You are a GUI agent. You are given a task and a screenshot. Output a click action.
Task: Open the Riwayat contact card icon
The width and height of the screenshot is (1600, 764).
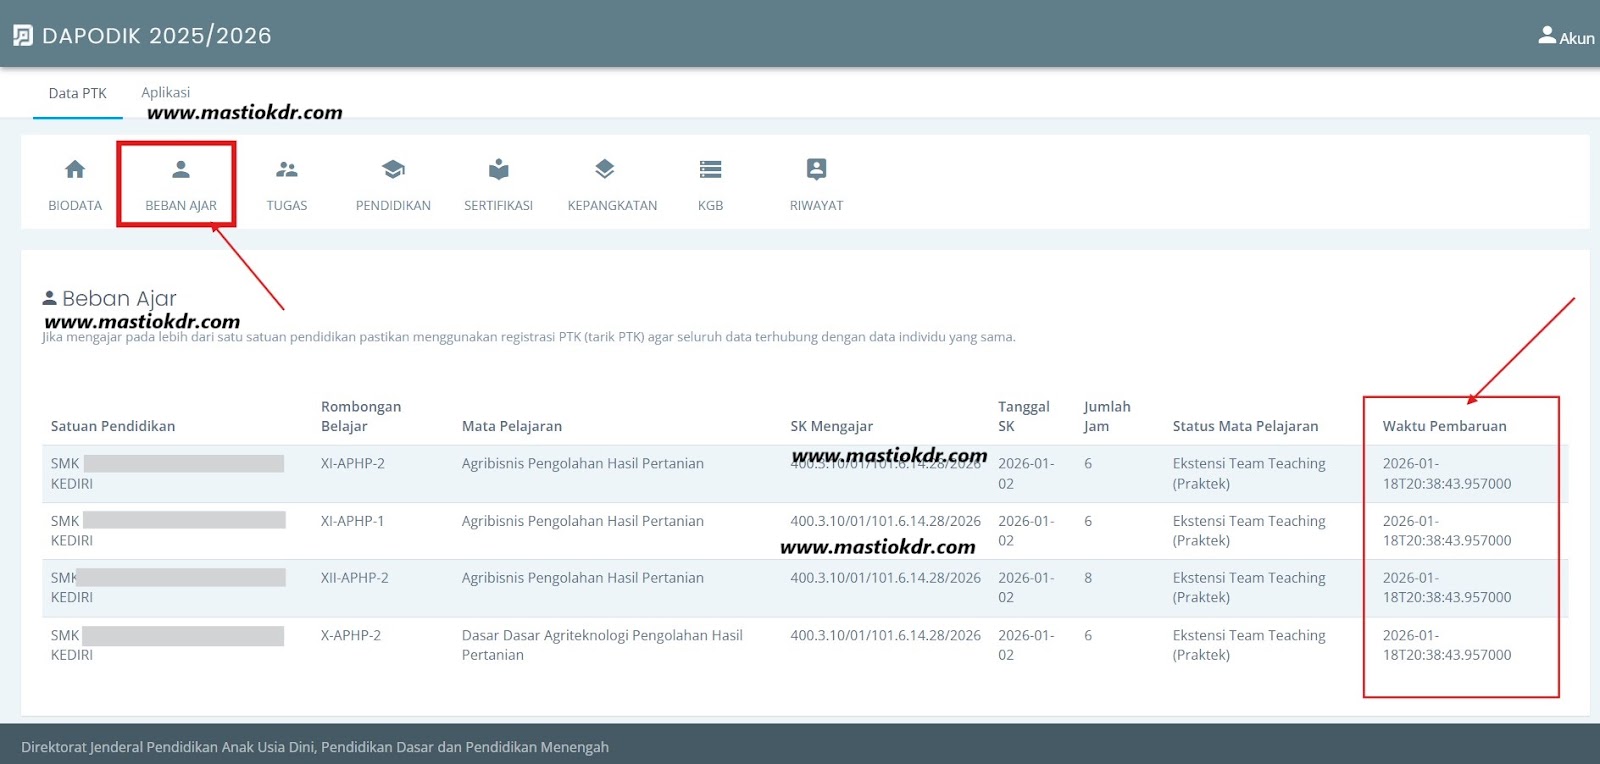(x=817, y=169)
